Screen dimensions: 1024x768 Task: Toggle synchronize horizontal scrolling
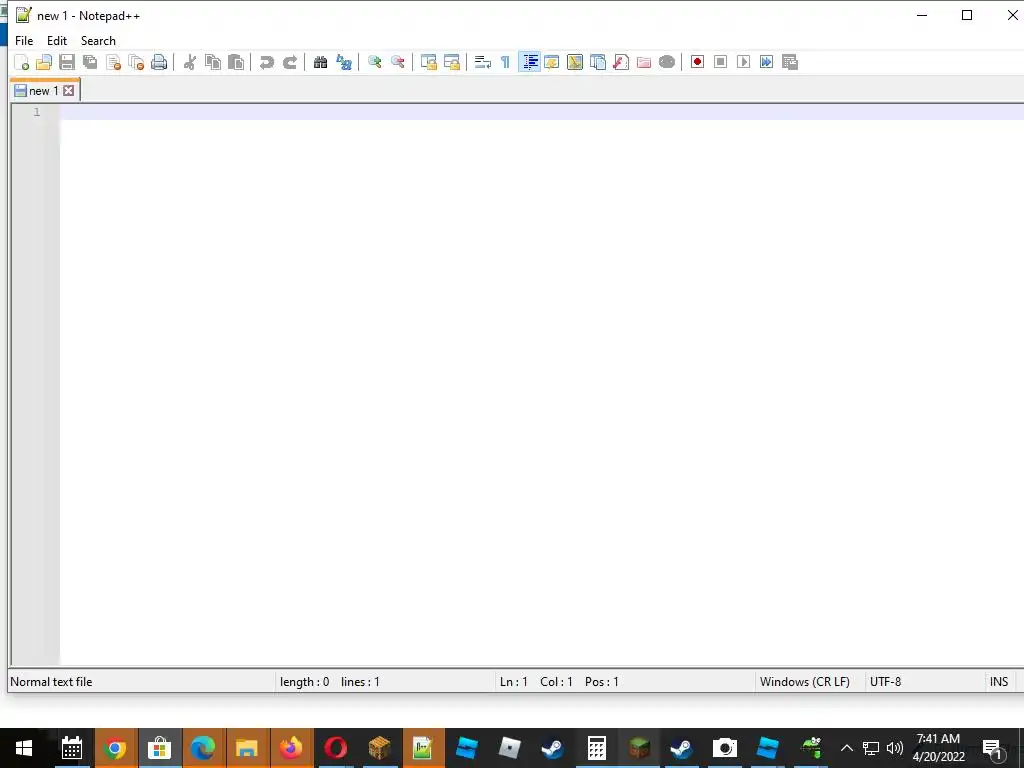452,62
